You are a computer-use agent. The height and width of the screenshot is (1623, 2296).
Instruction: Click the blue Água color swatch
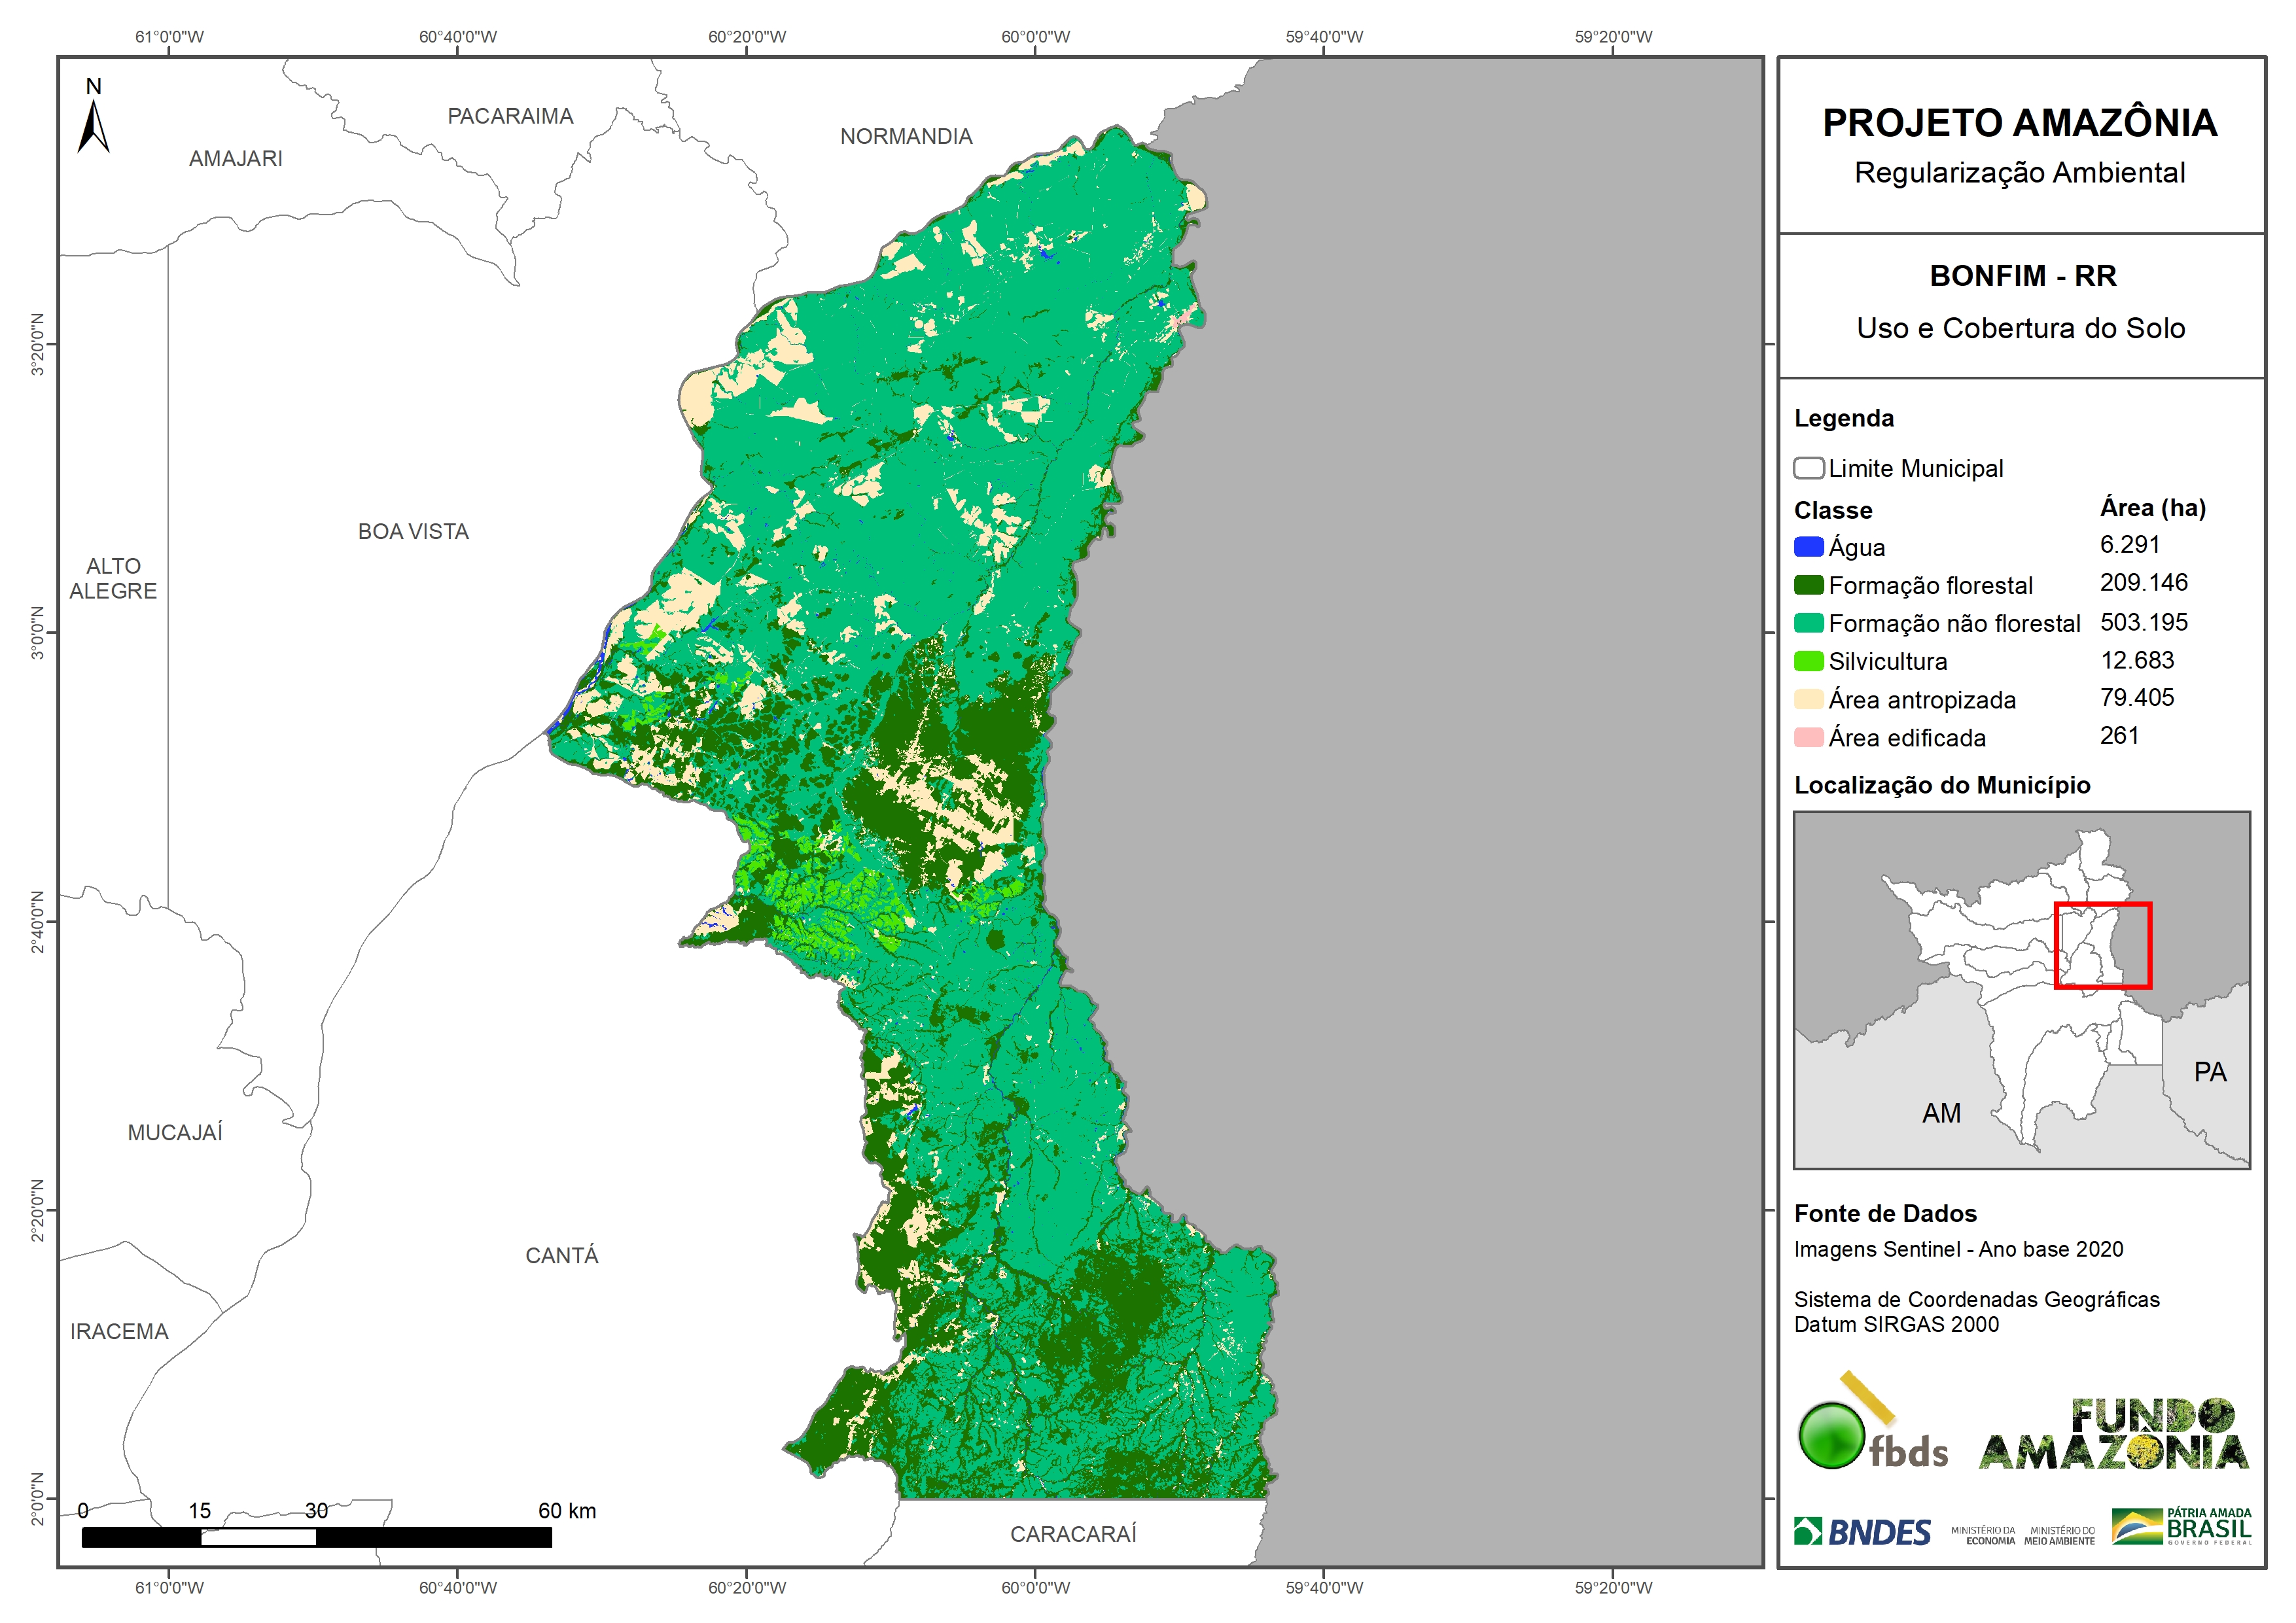1808,547
